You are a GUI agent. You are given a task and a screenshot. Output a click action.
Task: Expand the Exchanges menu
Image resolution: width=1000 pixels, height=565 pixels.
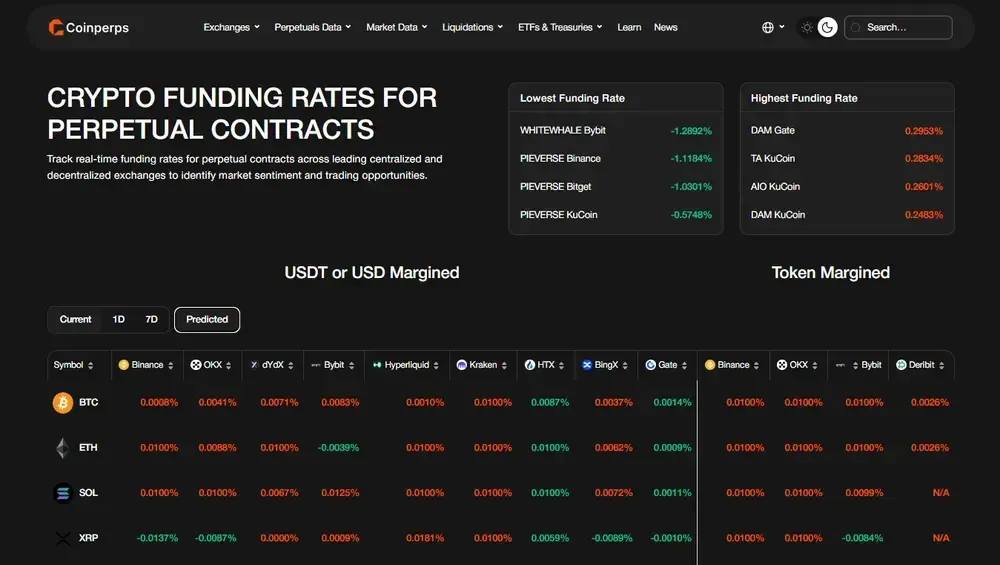[232, 27]
